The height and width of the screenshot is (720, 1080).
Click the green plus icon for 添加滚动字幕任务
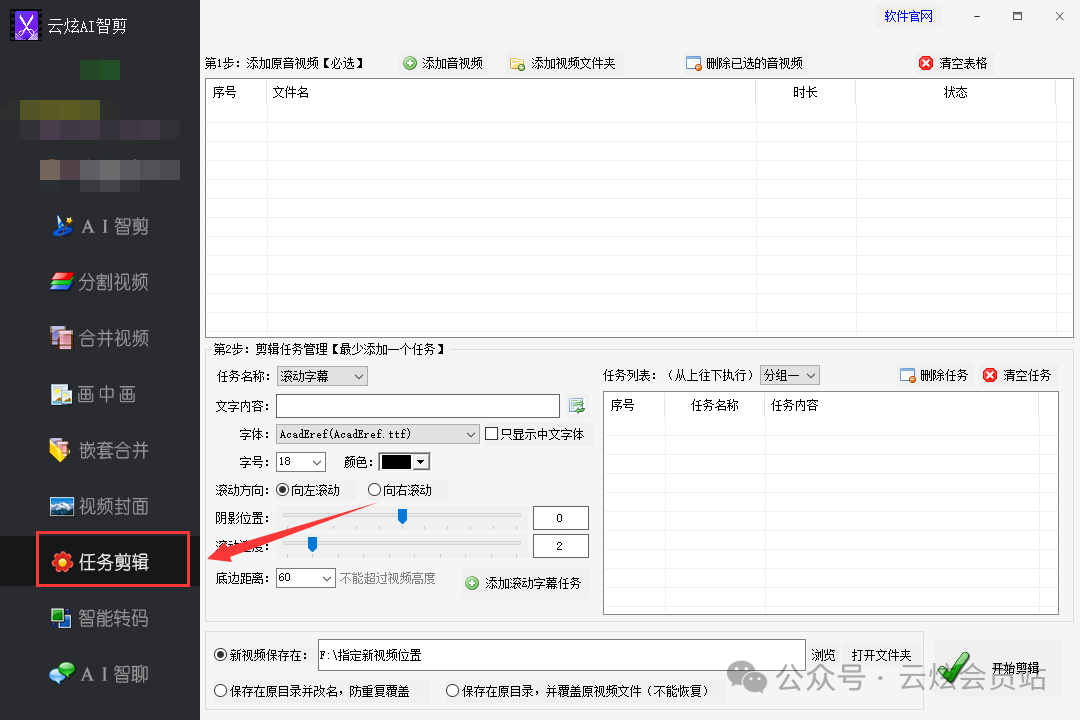pyautogui.click(x=472, y=584)
